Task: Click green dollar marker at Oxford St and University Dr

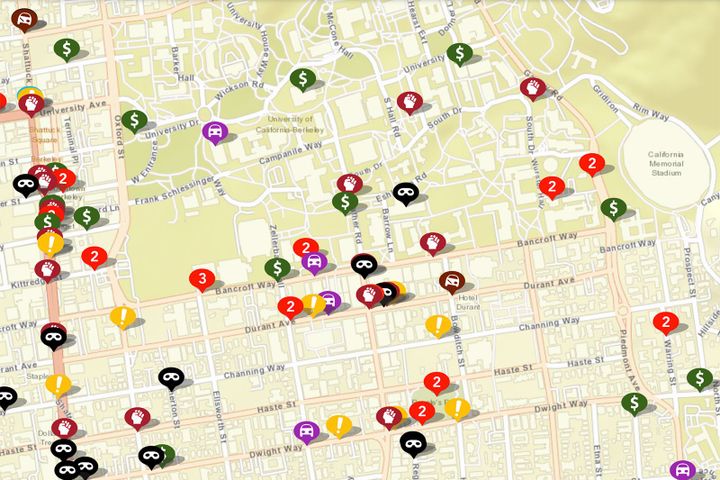Action: point(134,121)
